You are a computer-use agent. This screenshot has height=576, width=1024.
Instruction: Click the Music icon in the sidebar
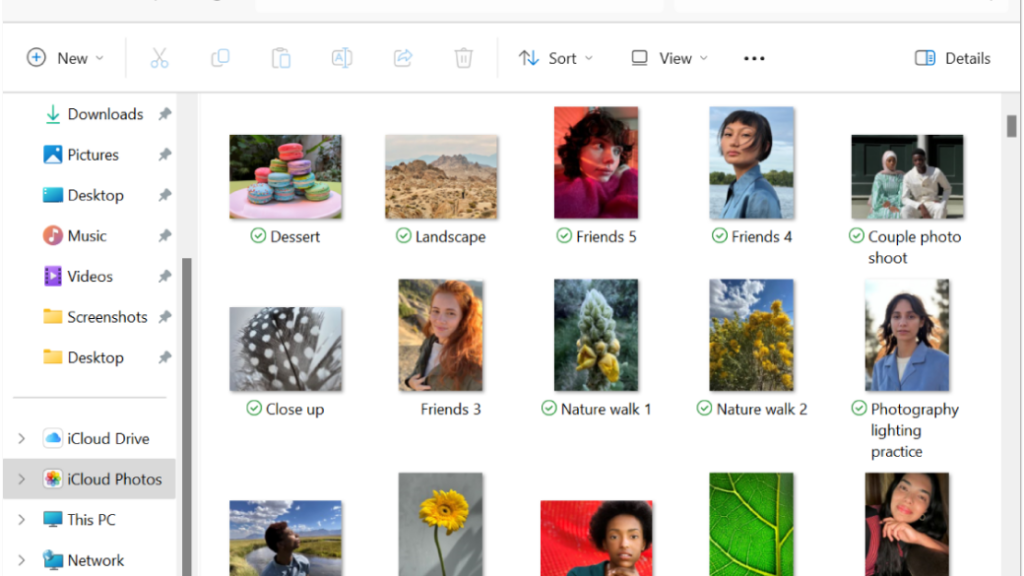pyautogui.click(x=54, y=235)
